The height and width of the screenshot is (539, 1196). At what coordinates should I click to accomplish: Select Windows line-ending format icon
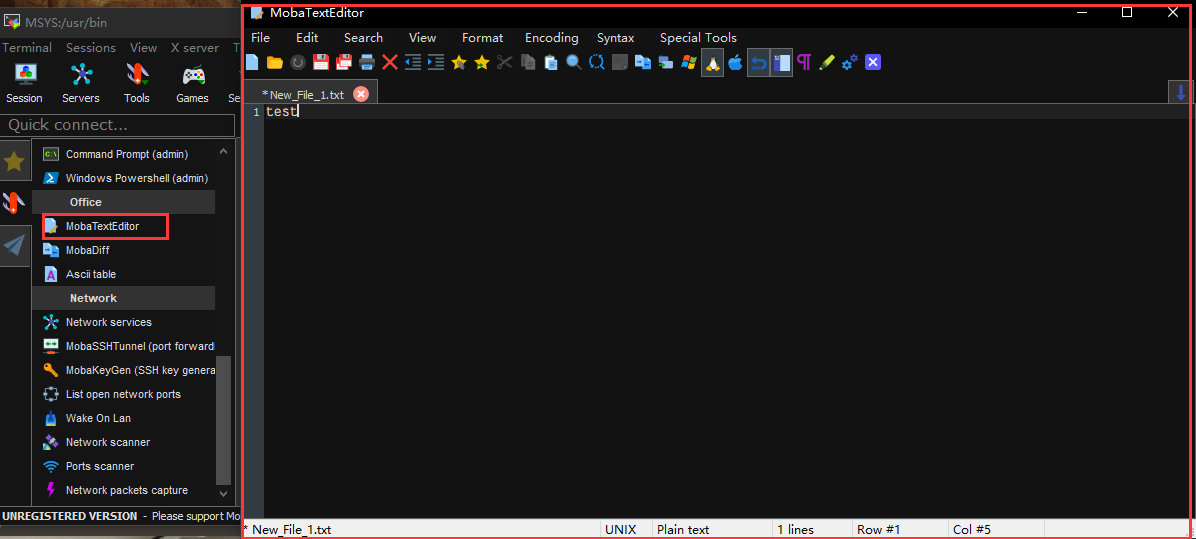pyautogui.click(x=689, y=63)
